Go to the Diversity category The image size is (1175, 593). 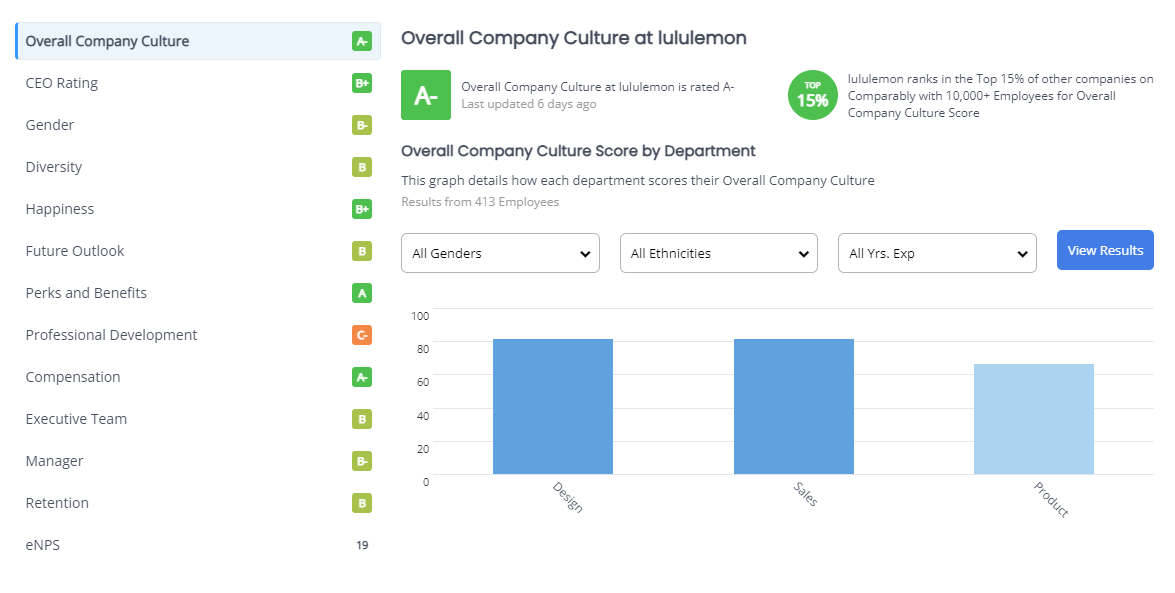(198, 167)
